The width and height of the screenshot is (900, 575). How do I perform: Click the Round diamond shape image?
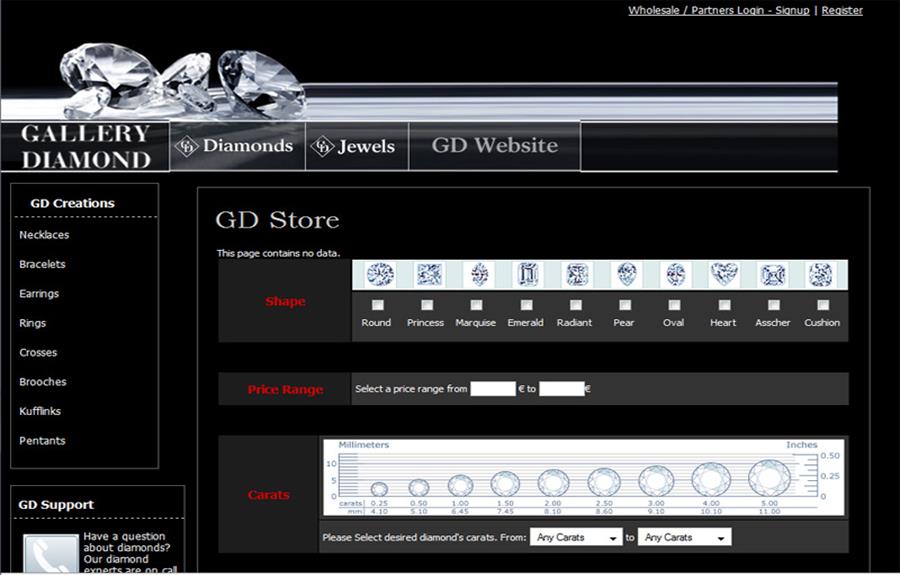[380, 274]
